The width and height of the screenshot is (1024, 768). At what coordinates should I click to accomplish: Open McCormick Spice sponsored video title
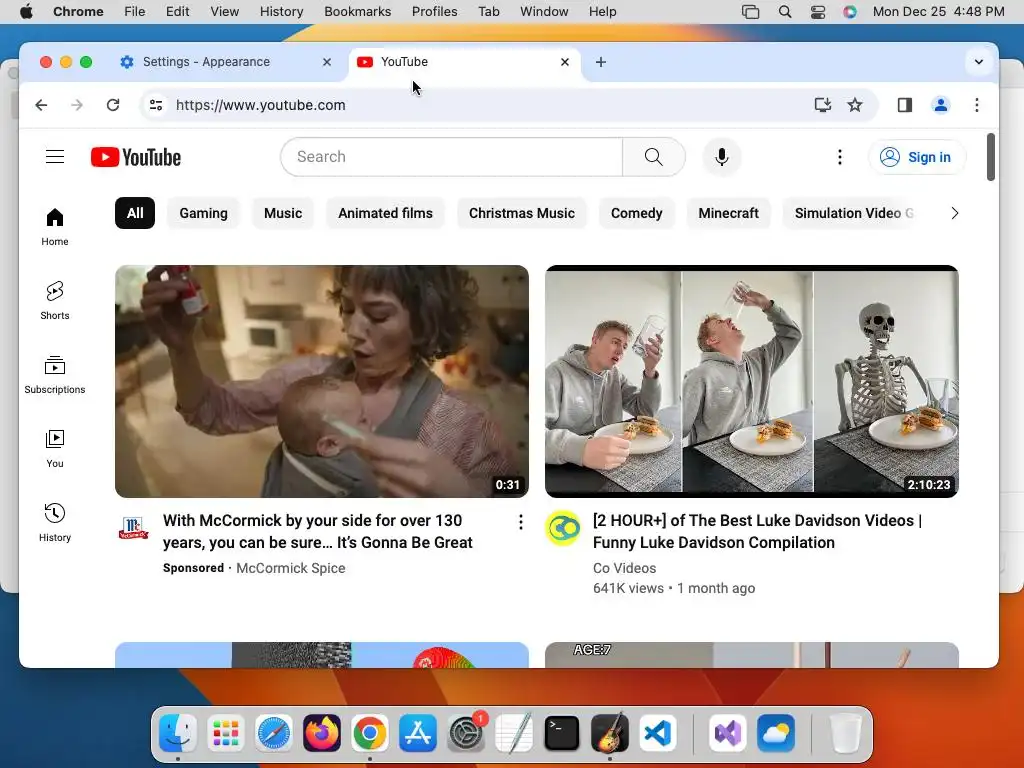pos(317,532)
